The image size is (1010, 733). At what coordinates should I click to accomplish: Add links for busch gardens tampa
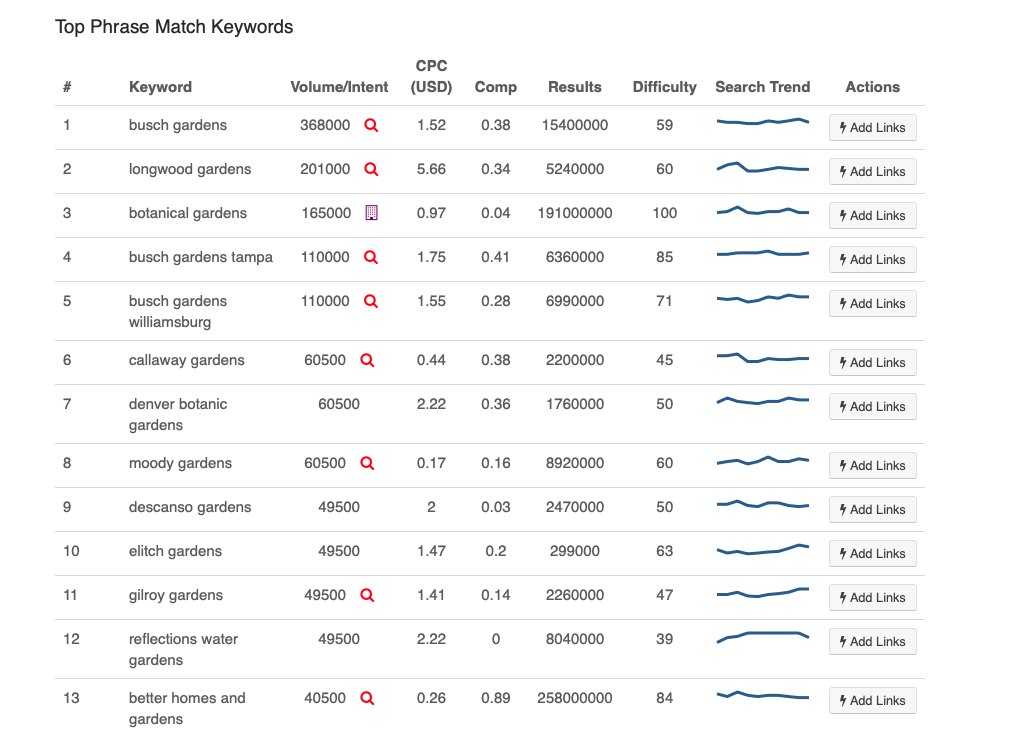(x=873, y=260)
